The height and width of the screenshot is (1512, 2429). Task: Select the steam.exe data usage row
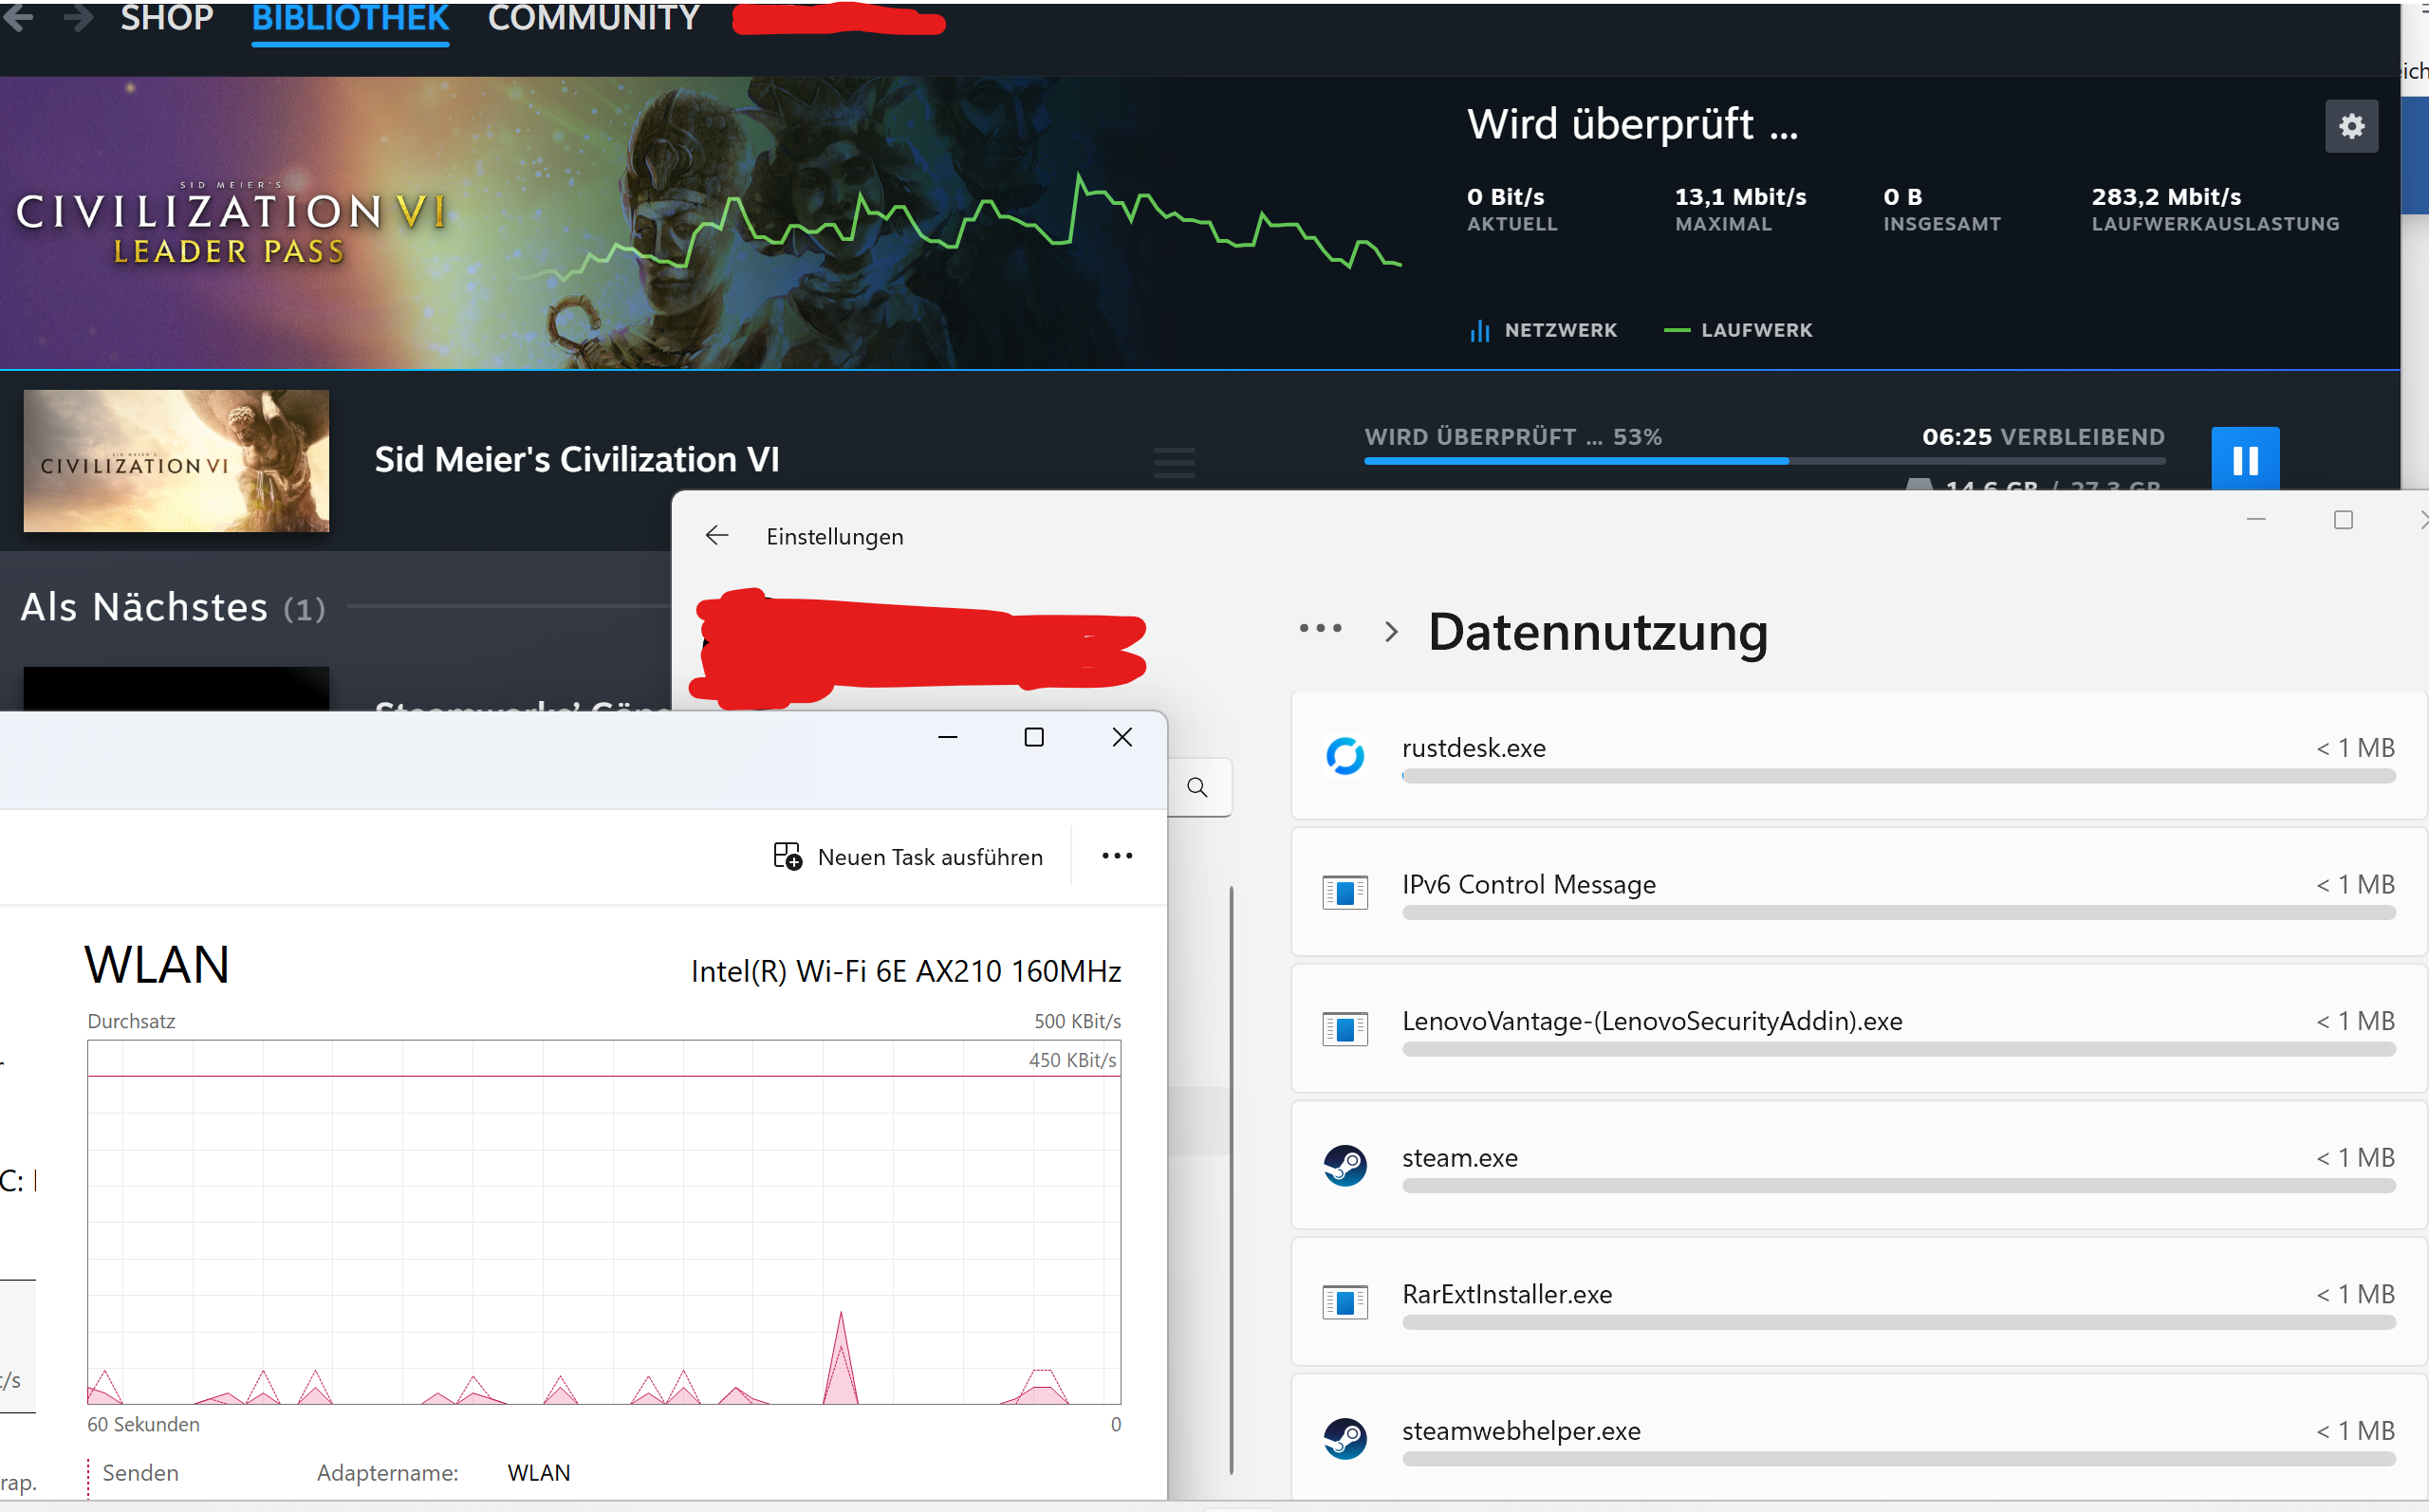coord(1860,1165)
